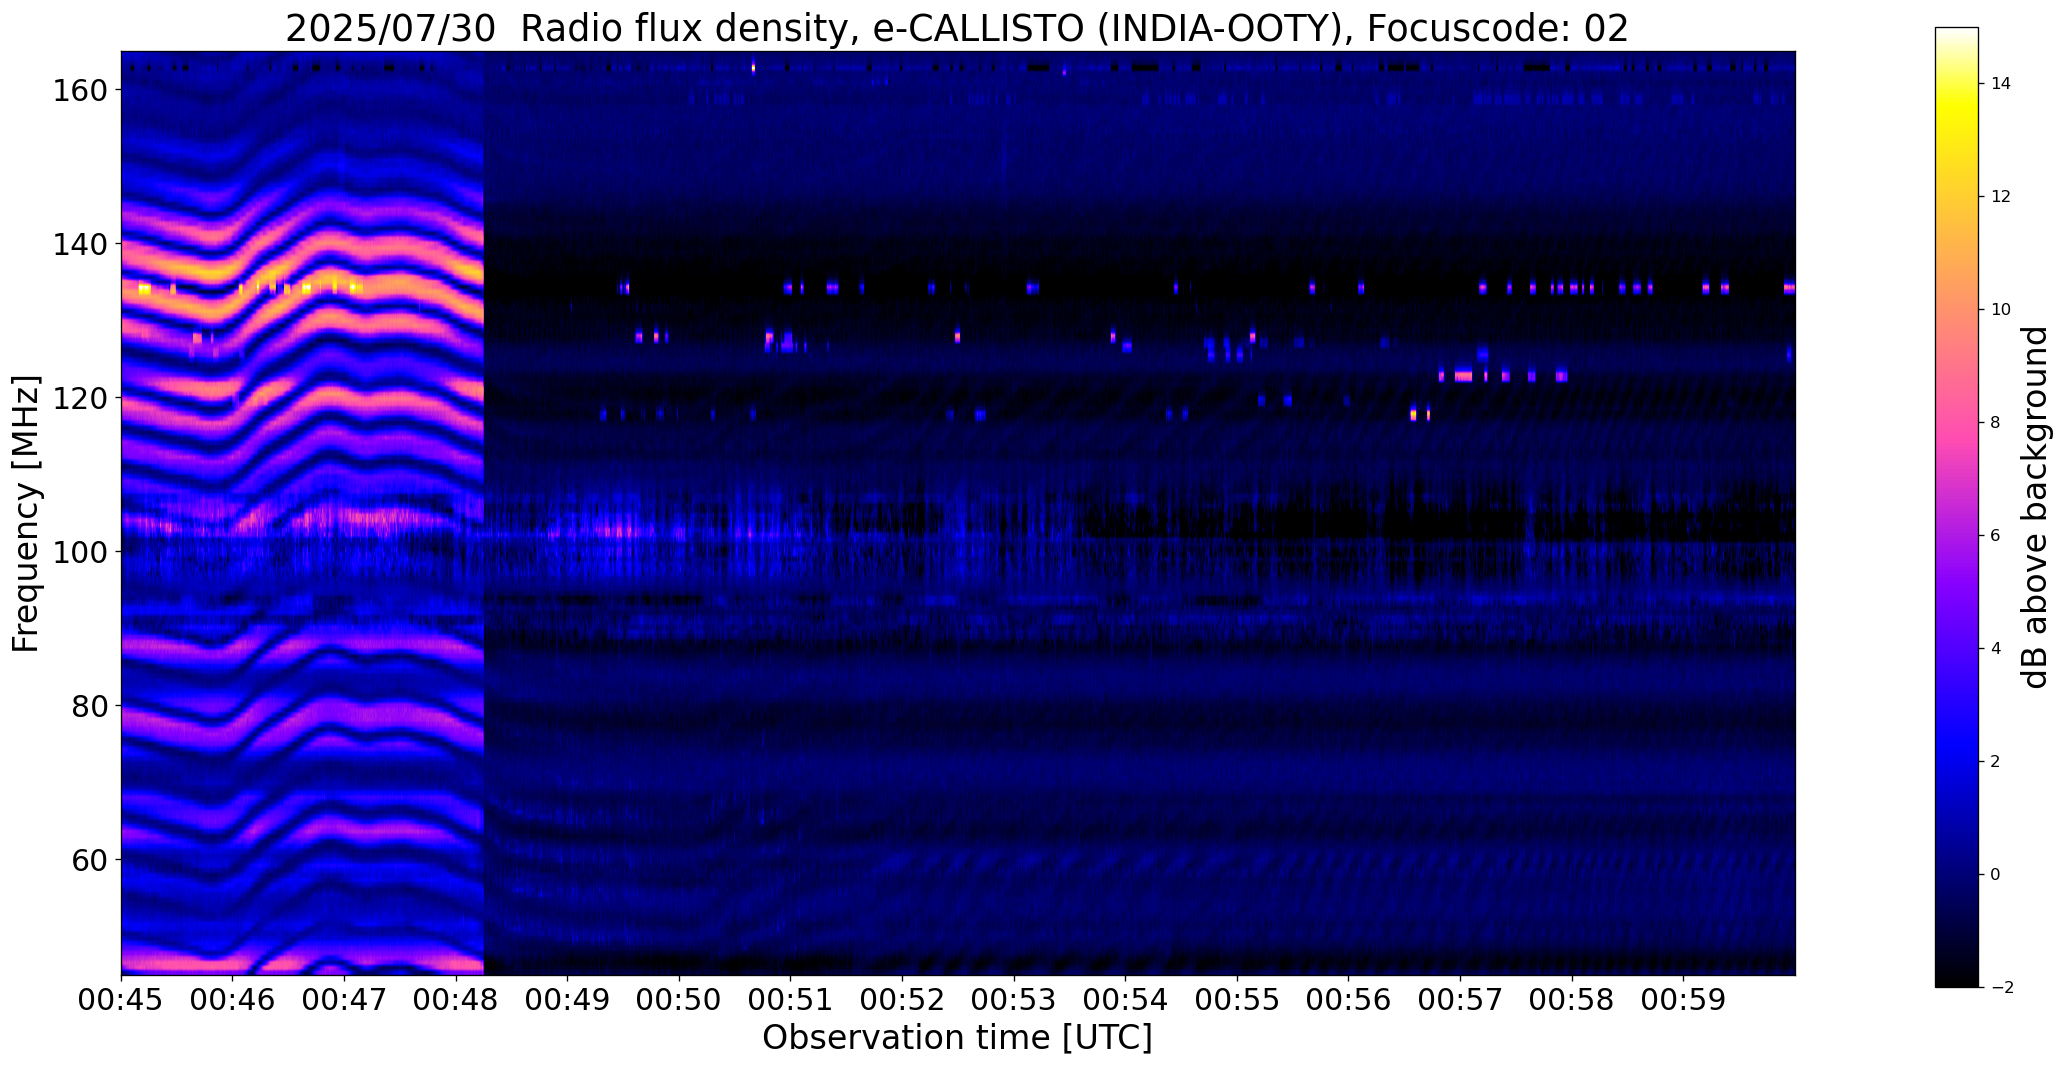
Task: Click the 00:50 time tick label
Action: pyautogui.click(x=680, y=999)
